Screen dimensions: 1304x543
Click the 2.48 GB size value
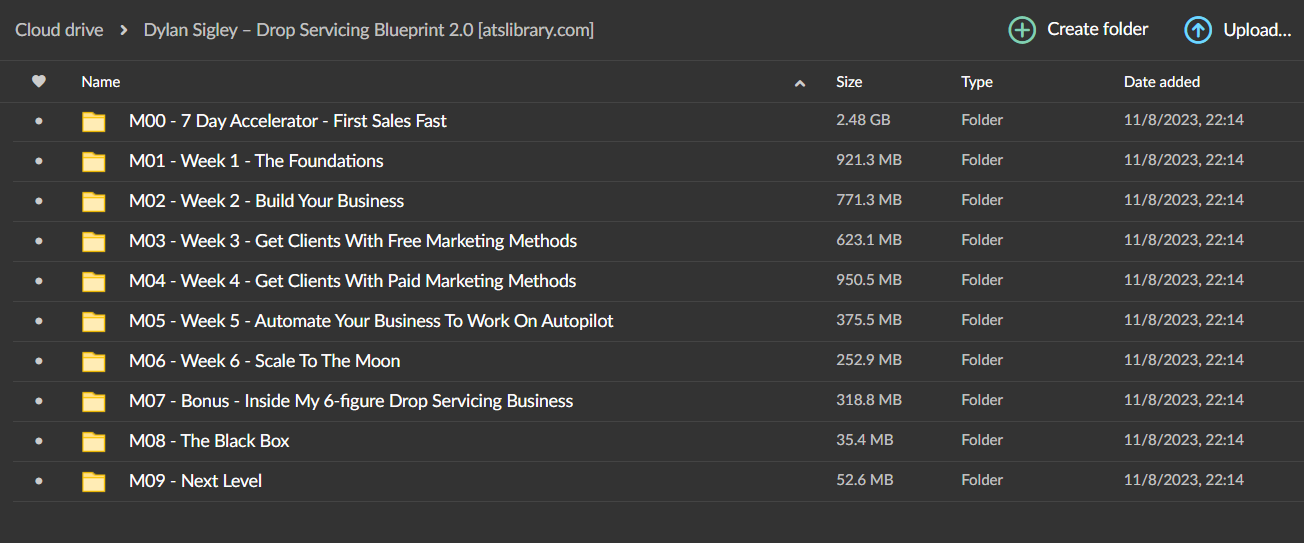(x=863, y=120)
